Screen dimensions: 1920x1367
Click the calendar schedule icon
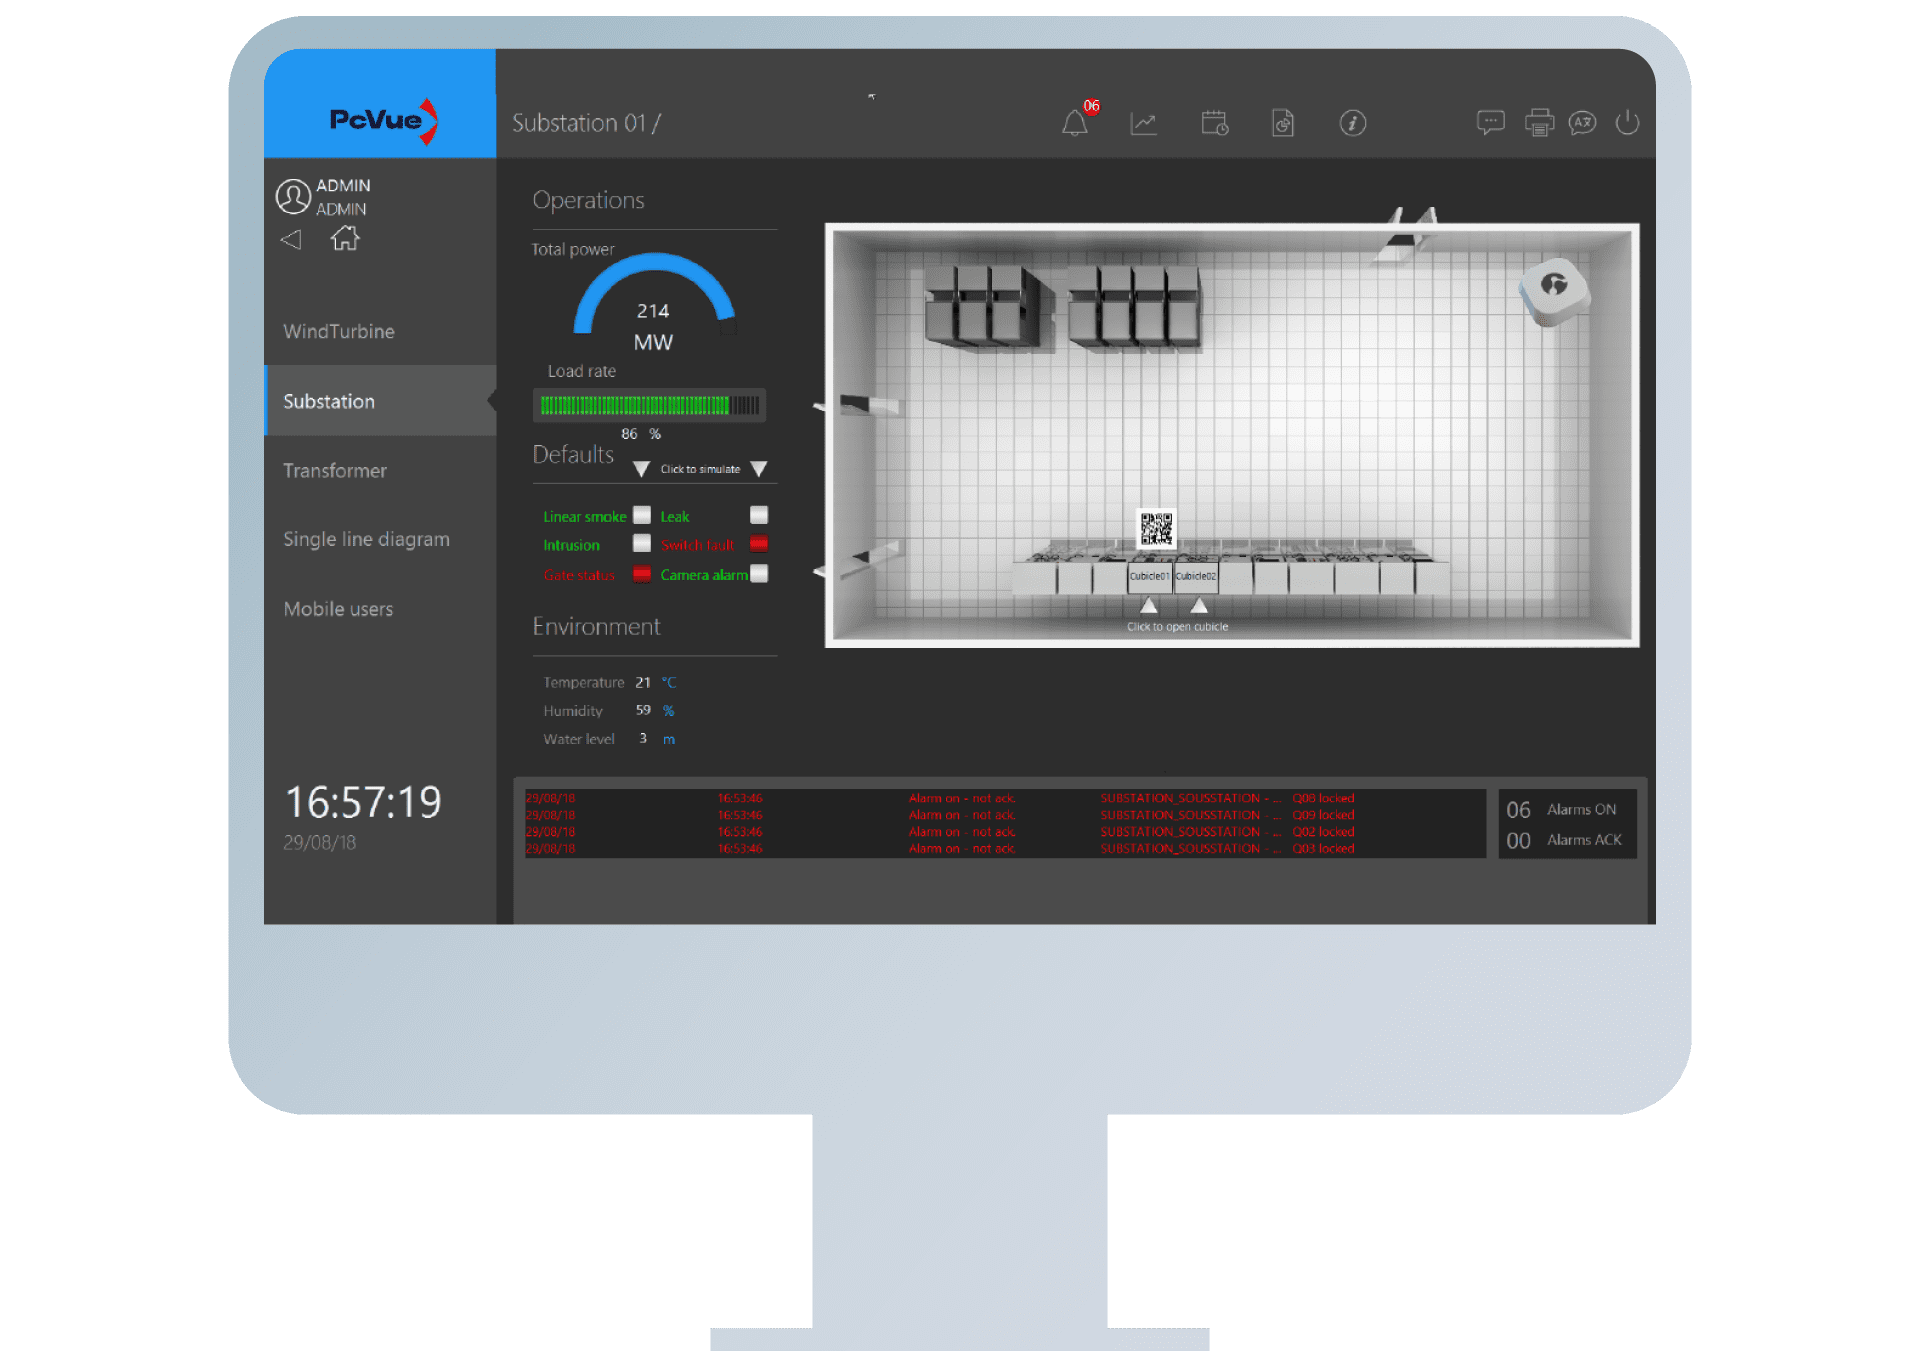1214,123
